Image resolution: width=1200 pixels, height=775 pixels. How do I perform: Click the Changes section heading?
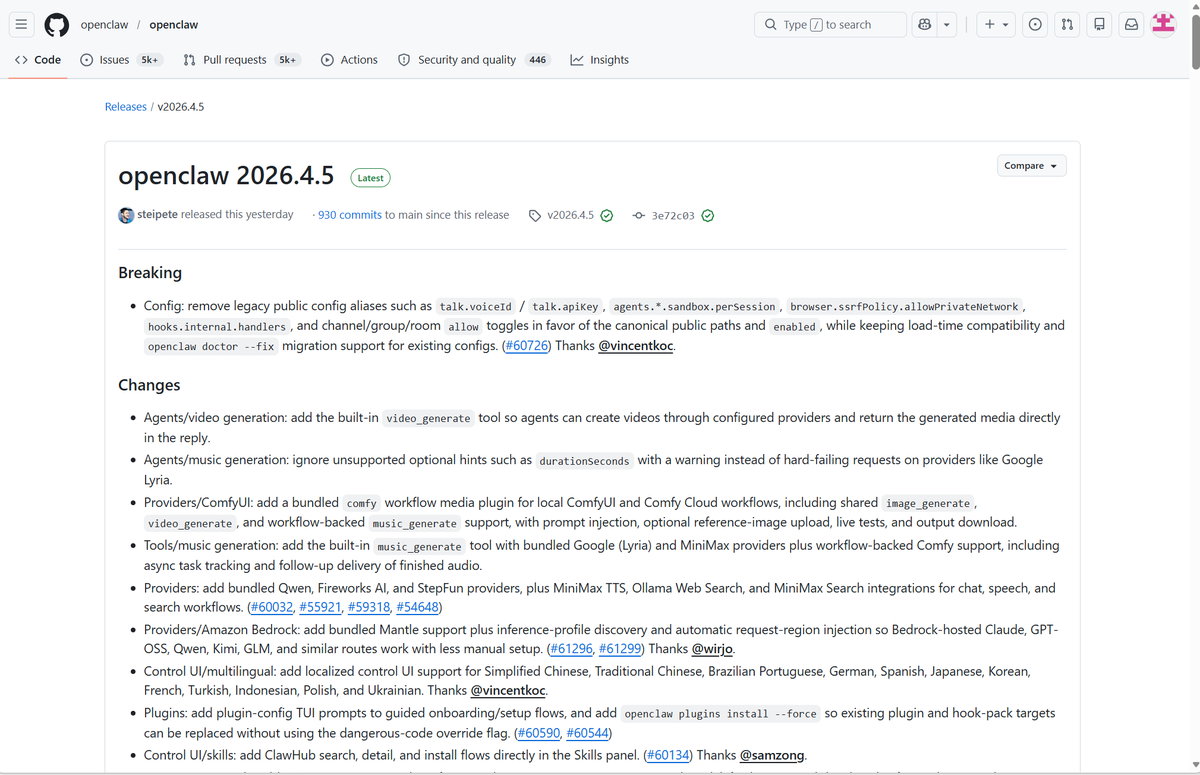(x=149, y=385)
